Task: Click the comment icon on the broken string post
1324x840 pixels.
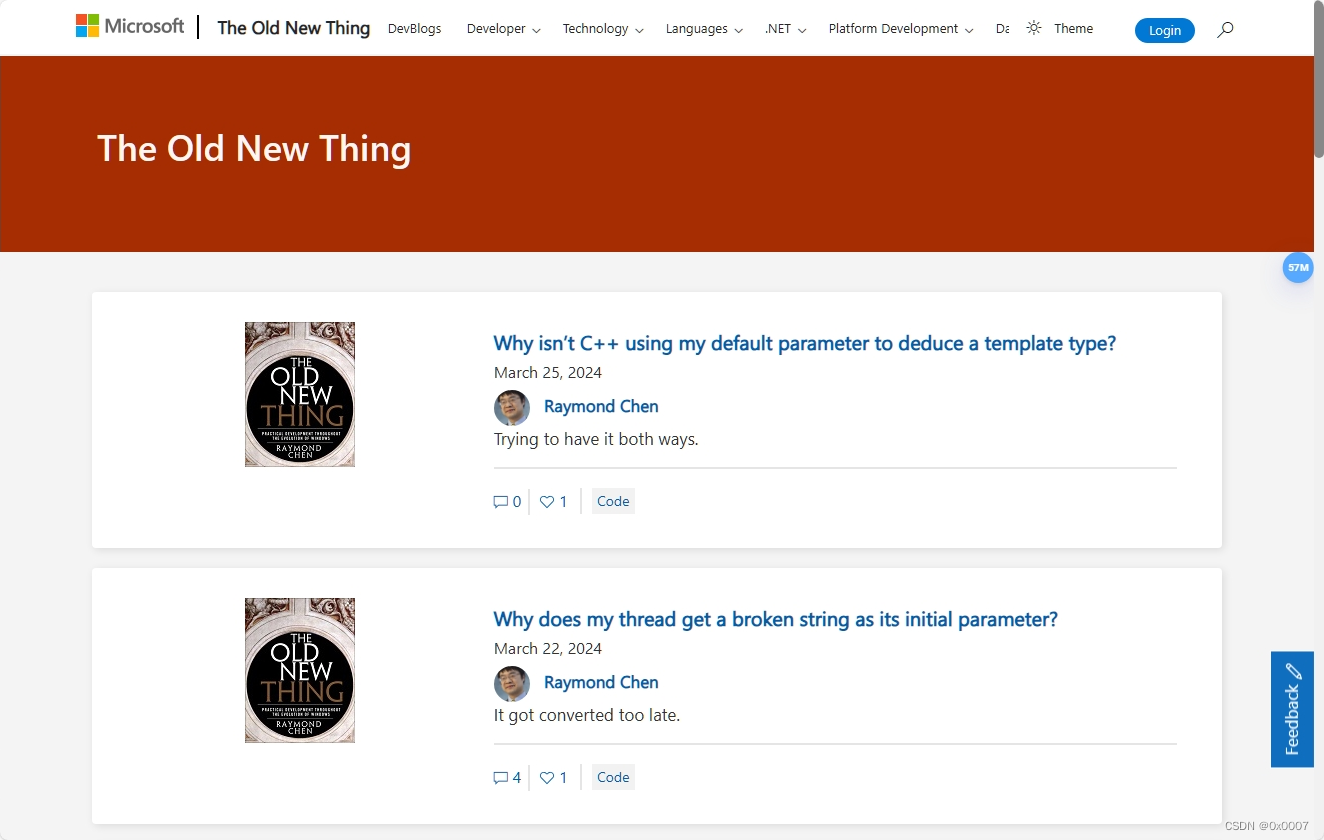Action: point(500,777)
